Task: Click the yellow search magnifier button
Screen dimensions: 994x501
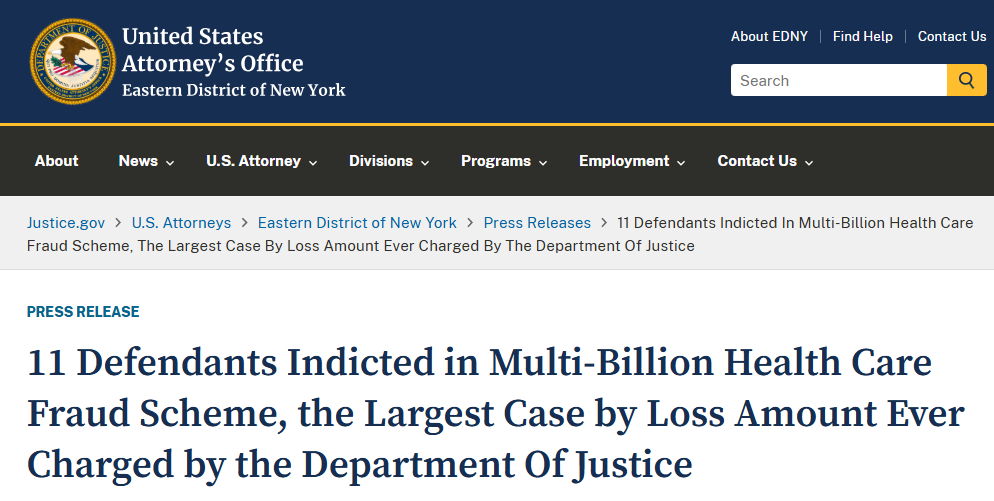Action: tap(967, 80)
